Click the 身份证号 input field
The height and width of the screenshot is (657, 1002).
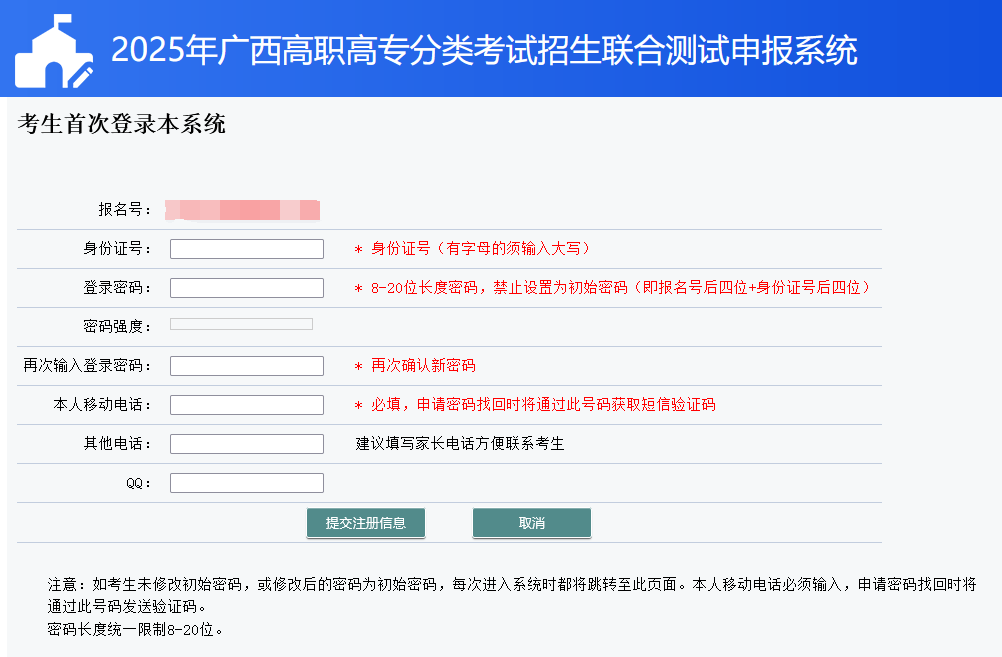point(247,249)
